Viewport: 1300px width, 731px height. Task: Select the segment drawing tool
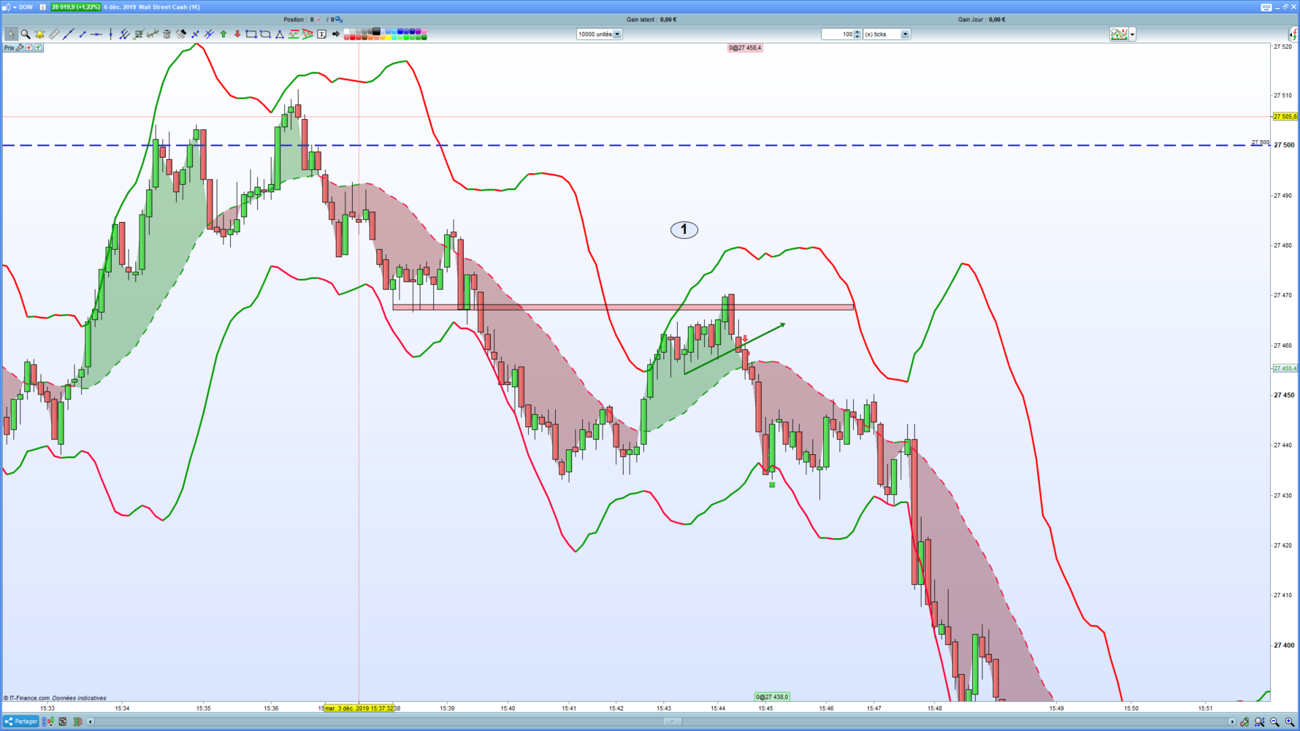click(82, 34)
